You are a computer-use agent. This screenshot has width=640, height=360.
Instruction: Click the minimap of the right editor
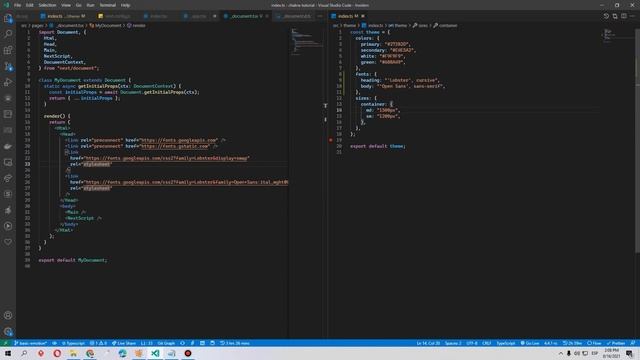[x=617, y=35]
